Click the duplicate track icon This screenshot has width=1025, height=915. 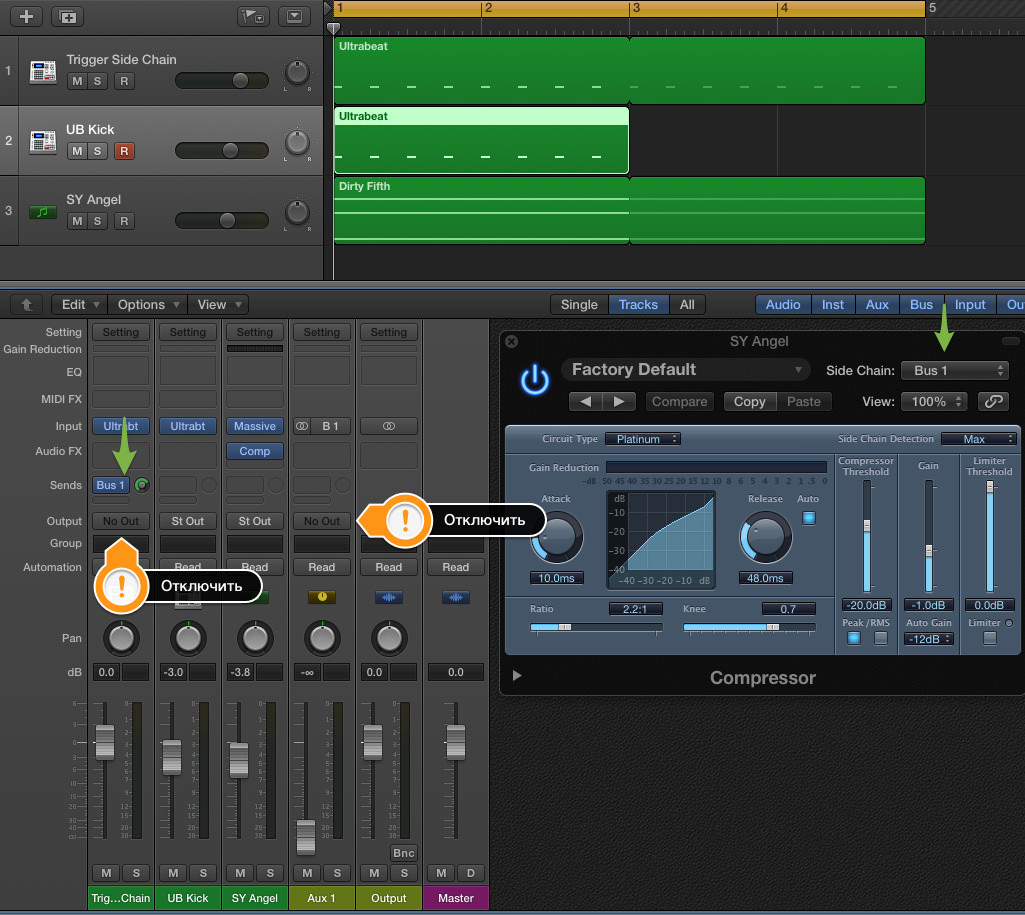tap(67, 16)
